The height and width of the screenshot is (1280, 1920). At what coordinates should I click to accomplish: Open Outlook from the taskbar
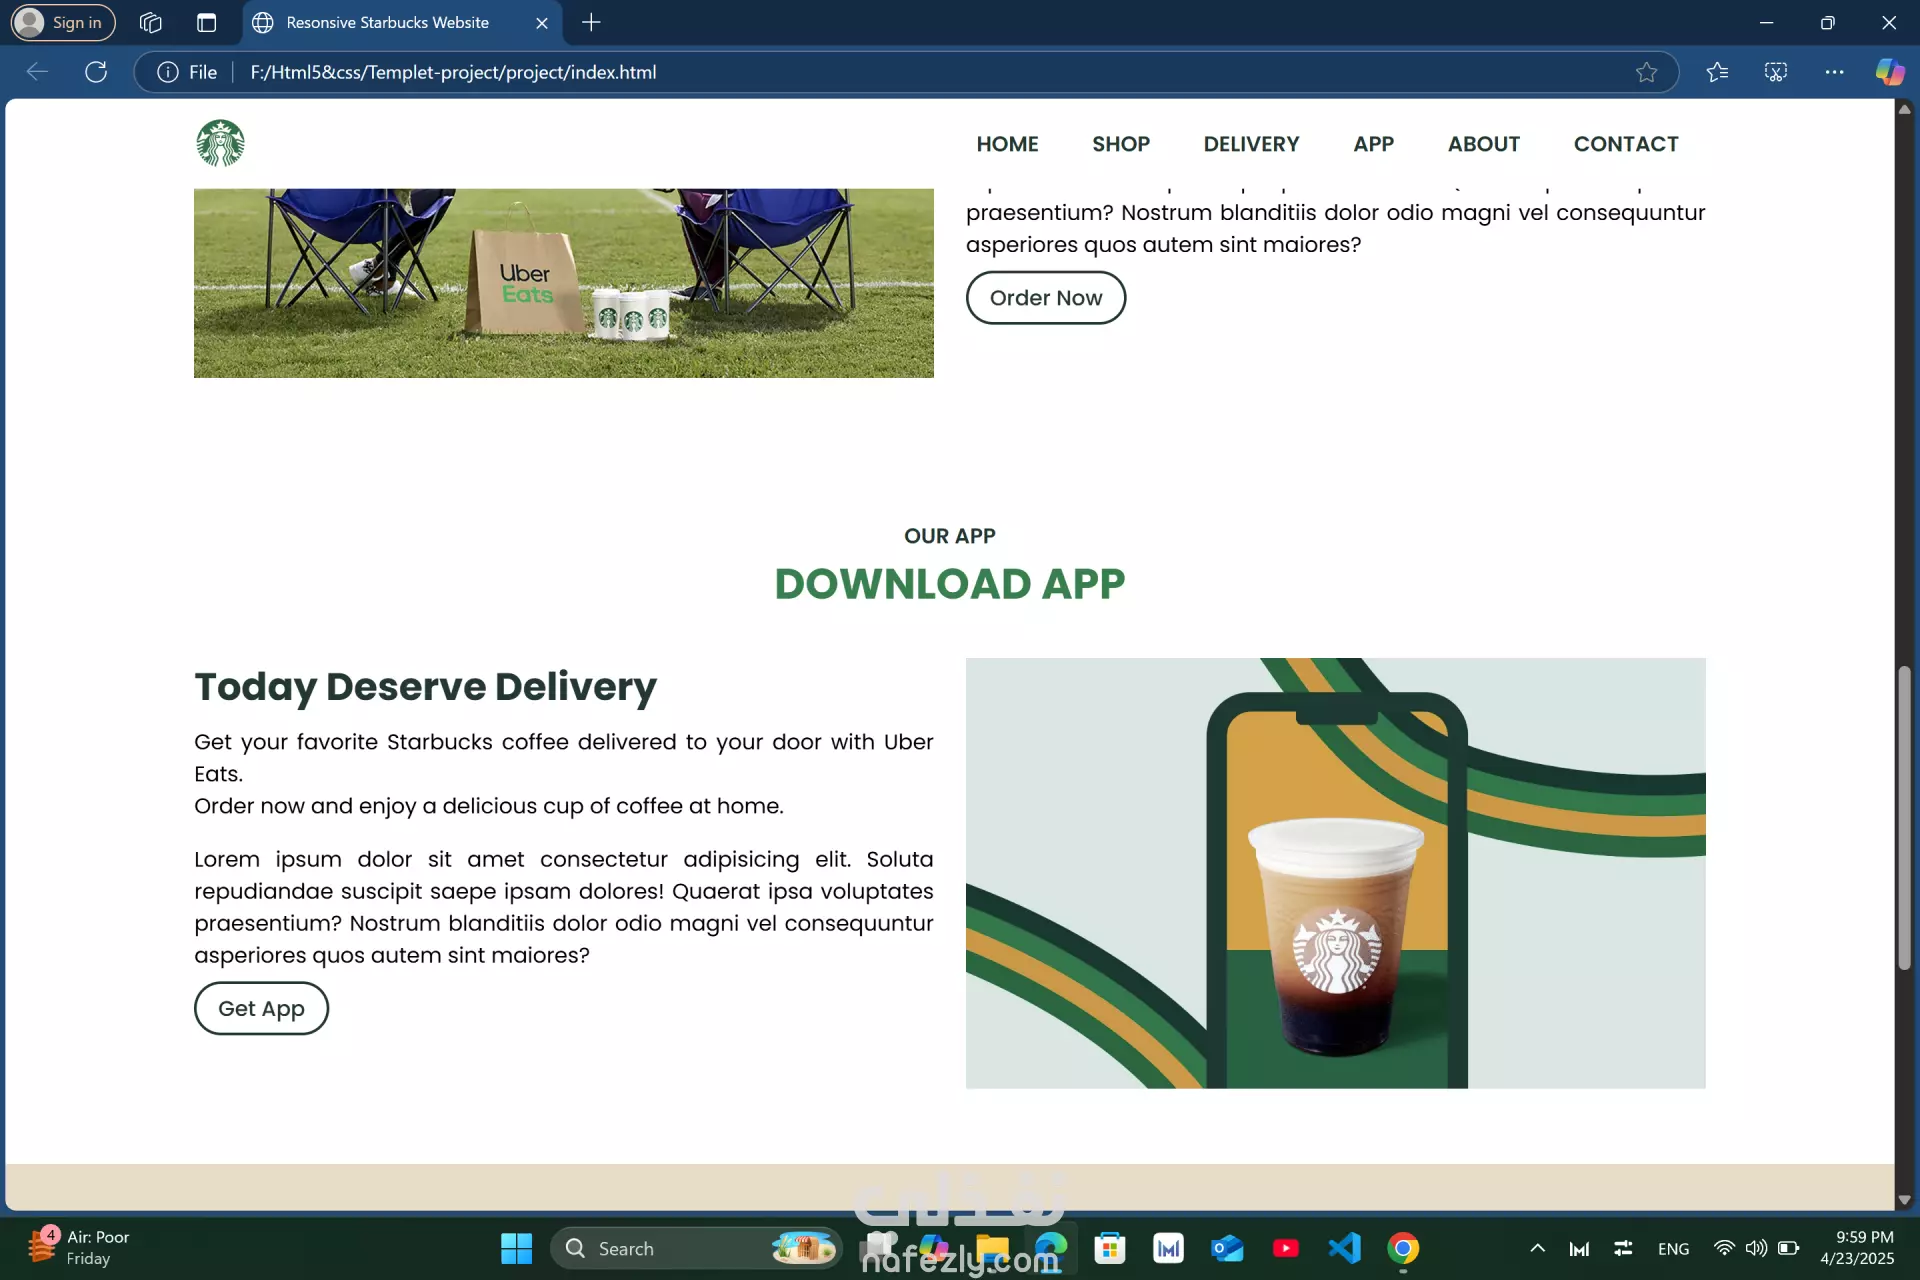[x=1227, y=1248]
